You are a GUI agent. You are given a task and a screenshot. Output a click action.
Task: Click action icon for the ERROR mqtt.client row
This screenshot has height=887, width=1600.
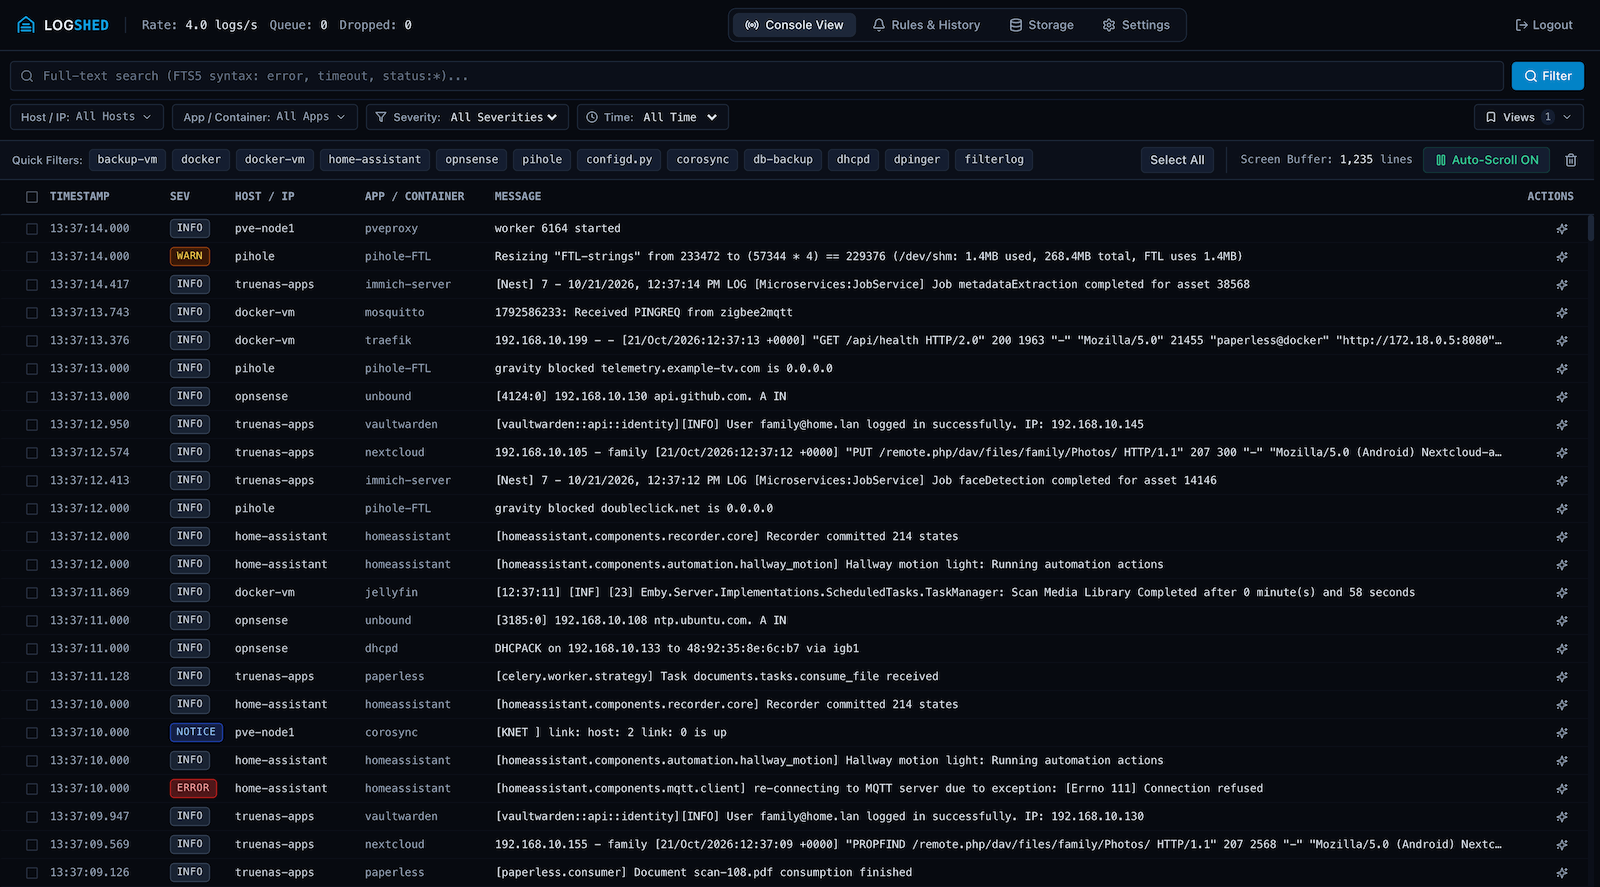pos(1562,789)
